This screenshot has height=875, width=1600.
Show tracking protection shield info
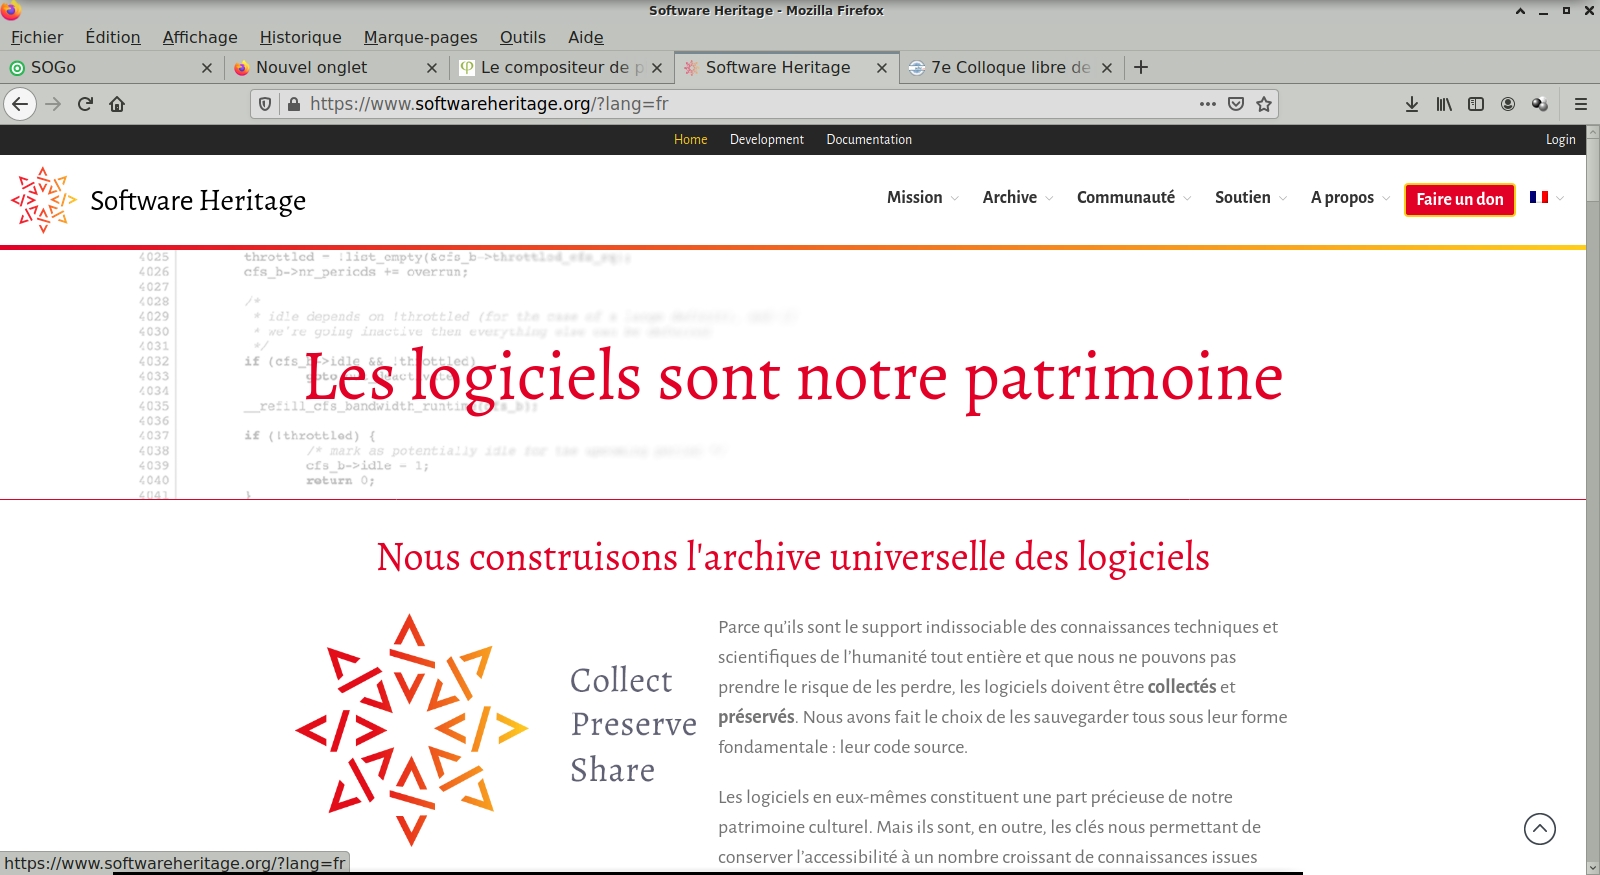[x=265, y=104]
